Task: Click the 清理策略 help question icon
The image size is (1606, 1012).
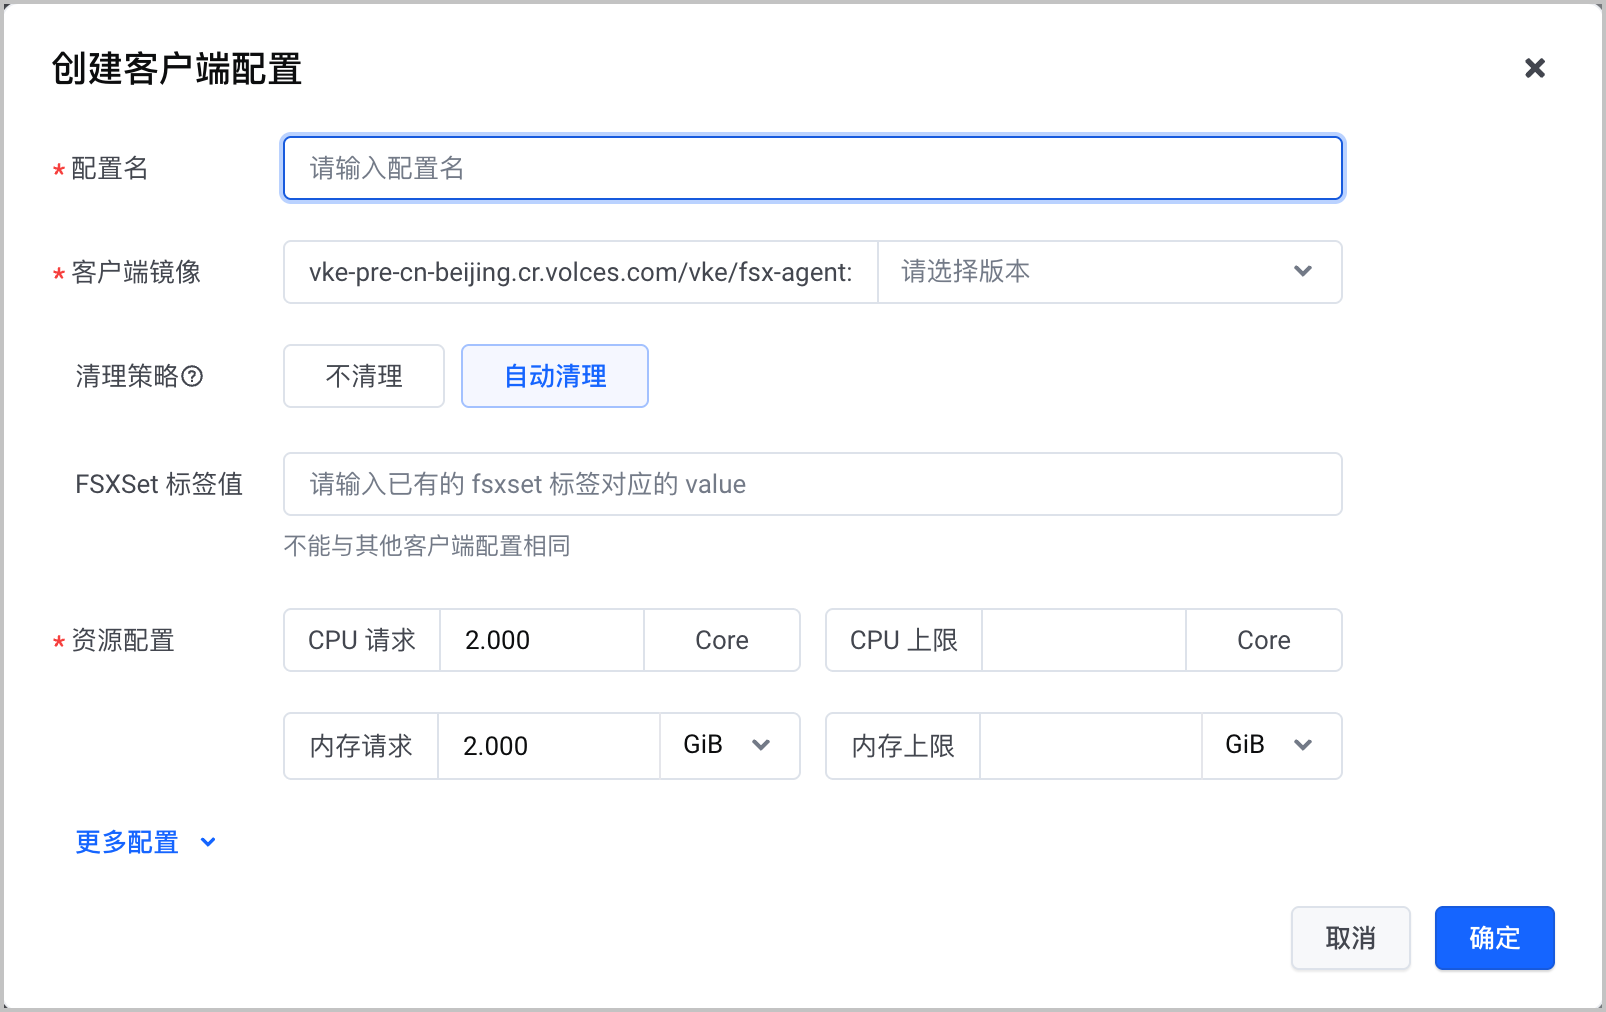Action: [193, 376]
